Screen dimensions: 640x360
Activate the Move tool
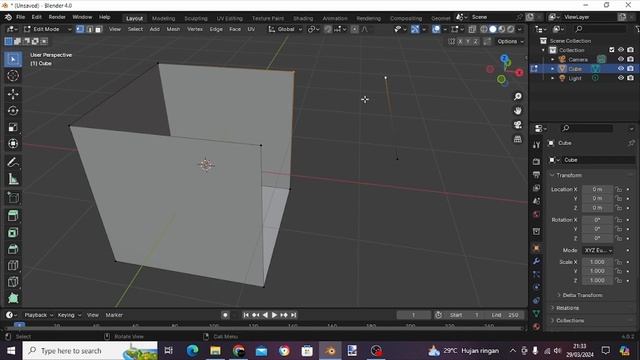coord(13,94)
